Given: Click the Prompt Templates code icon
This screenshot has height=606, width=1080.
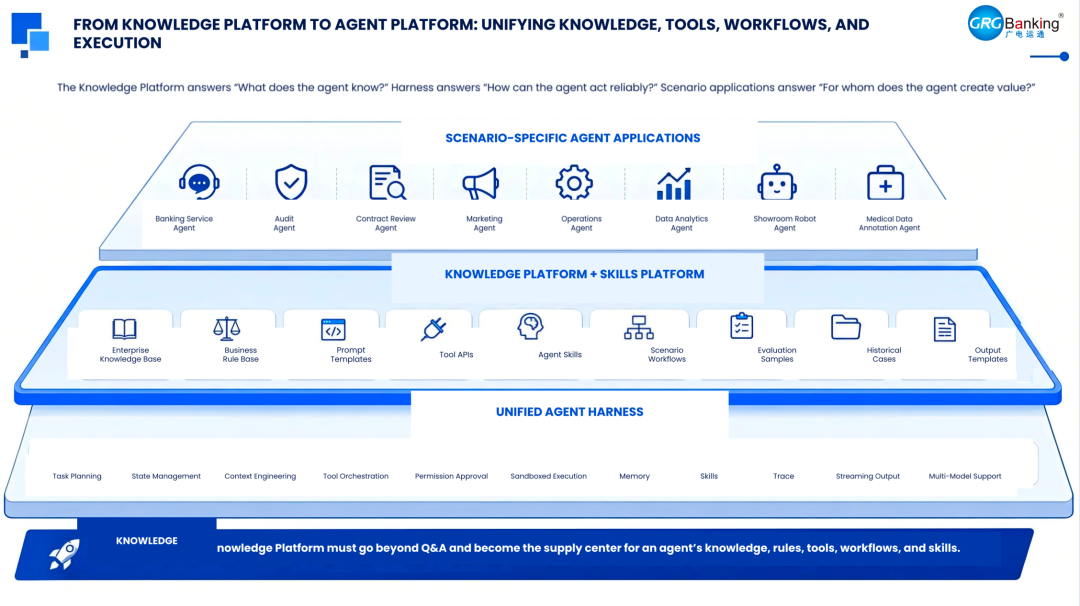Looking at the screenshot, I should tap(333, 329).
